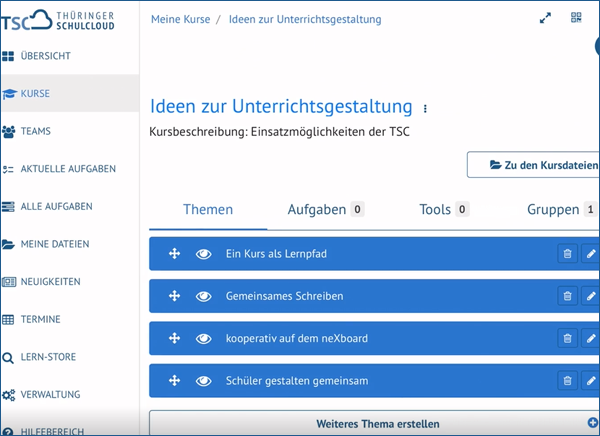Open three-dot course options menu beside title

pyautogui.click(x=425, y=109)
